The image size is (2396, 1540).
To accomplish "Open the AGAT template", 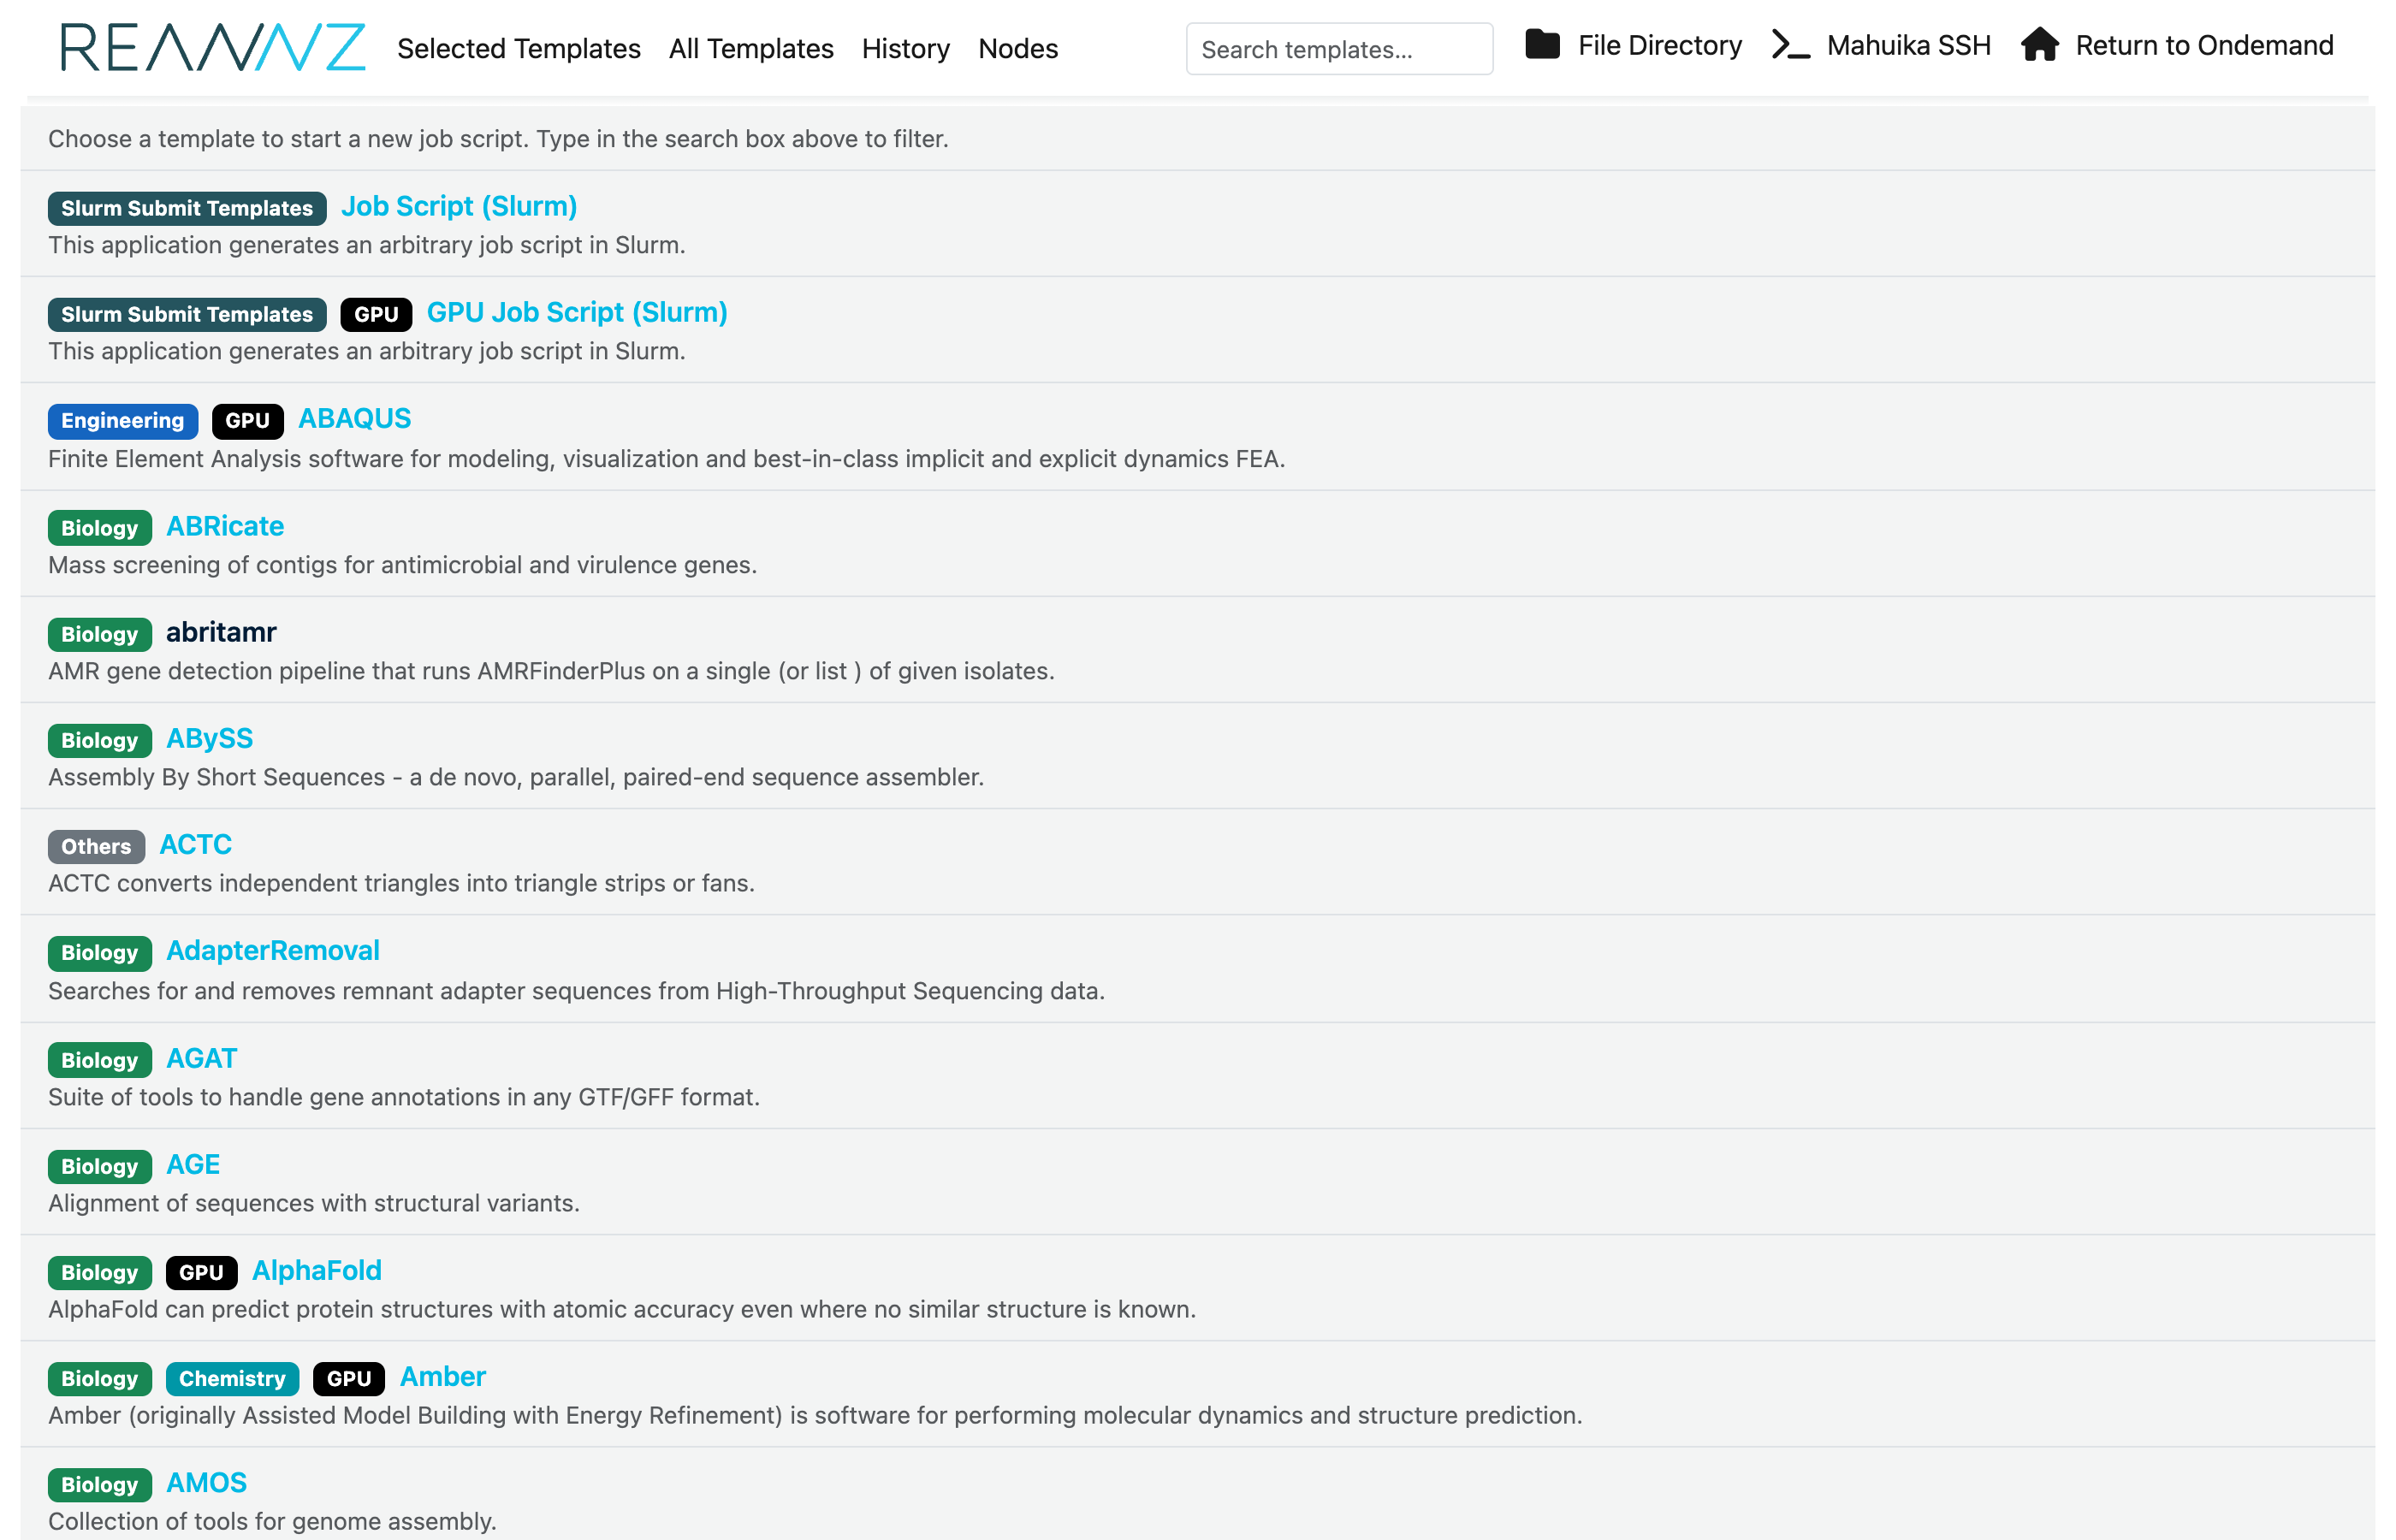I will coord(202,1058).
